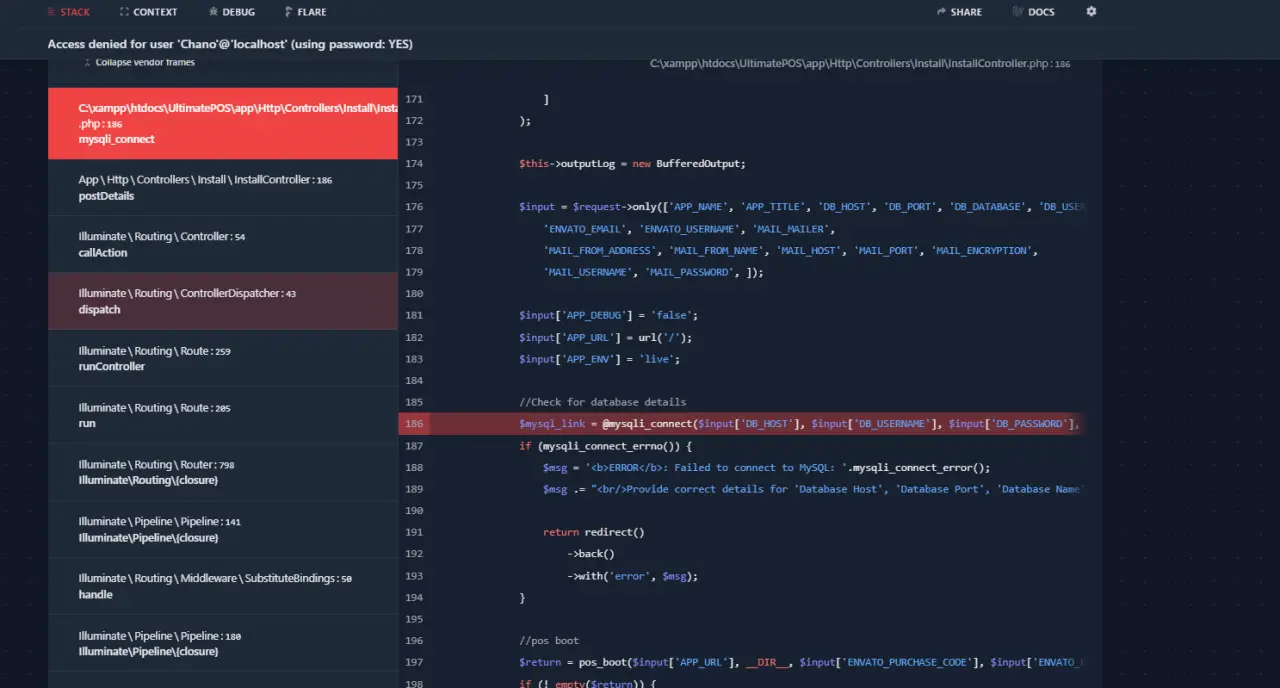Click the InstallController.php file path link

(860, 63)
